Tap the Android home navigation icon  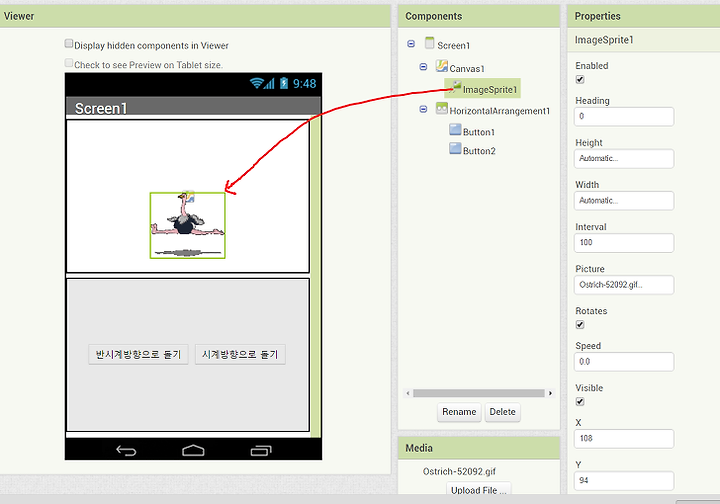click(x=193, y=450)
